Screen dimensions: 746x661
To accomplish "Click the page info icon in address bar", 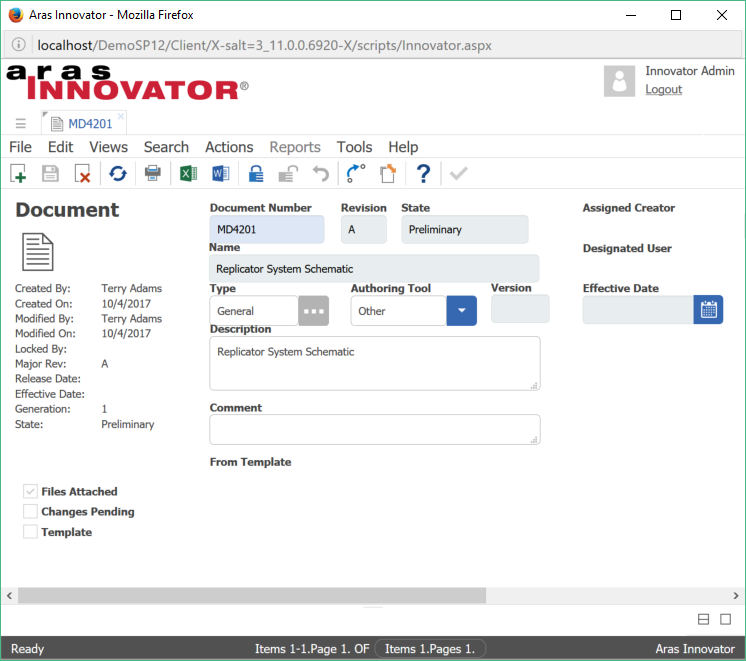I will coord(19,45).
